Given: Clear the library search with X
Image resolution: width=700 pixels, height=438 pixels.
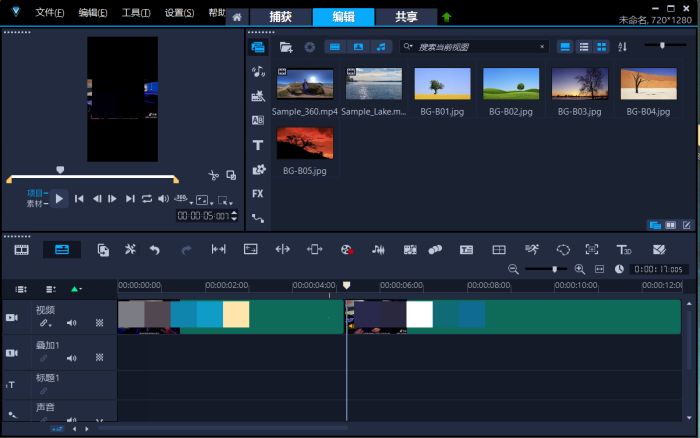Looking at the screenshot, I should 542,47.
